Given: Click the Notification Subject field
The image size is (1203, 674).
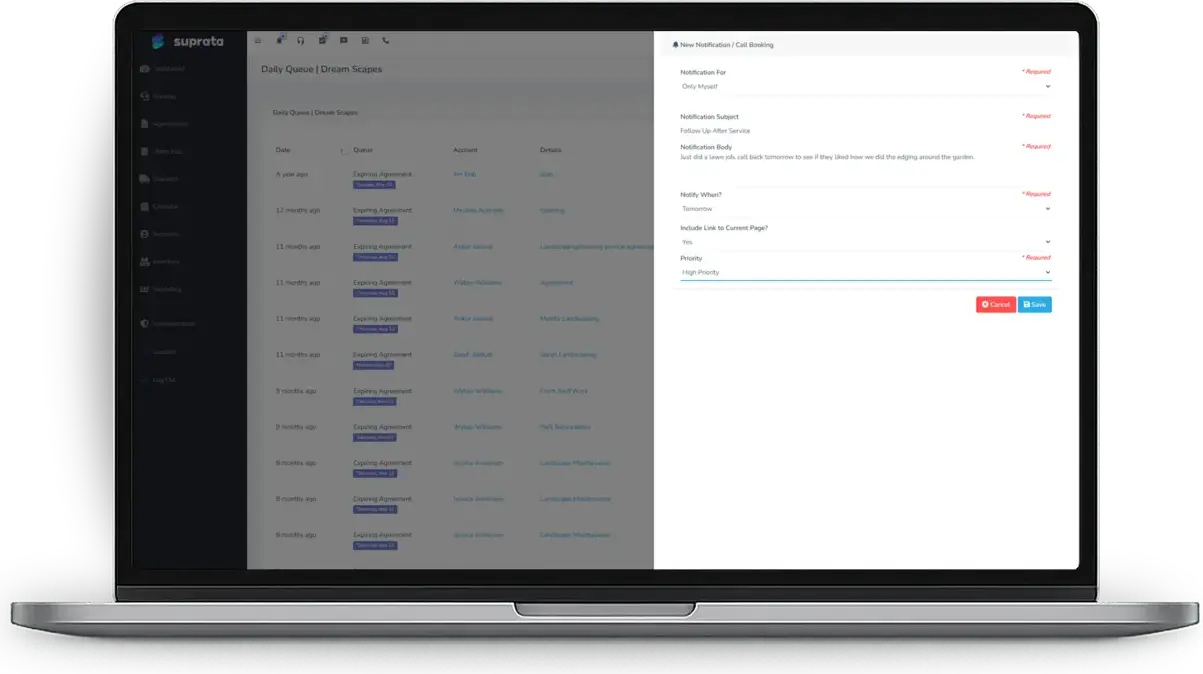Looking at the screenshot, I should [x=865, y=131].
